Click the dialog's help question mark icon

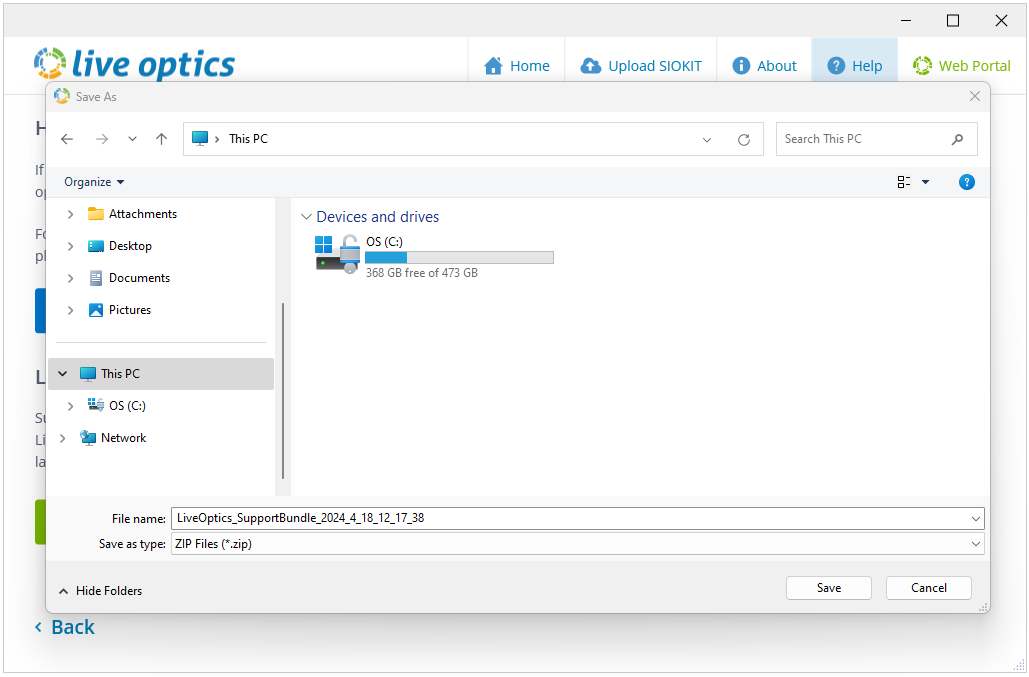(x=966, y=182)
